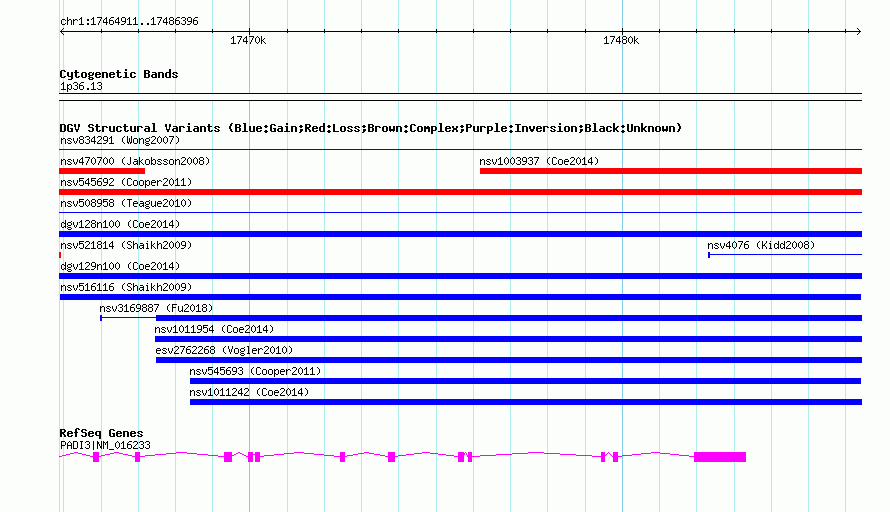Select the nsv1003937 (Coe2014) red loss bar
Screen dimensions: 890x512
tap(671, 171)
